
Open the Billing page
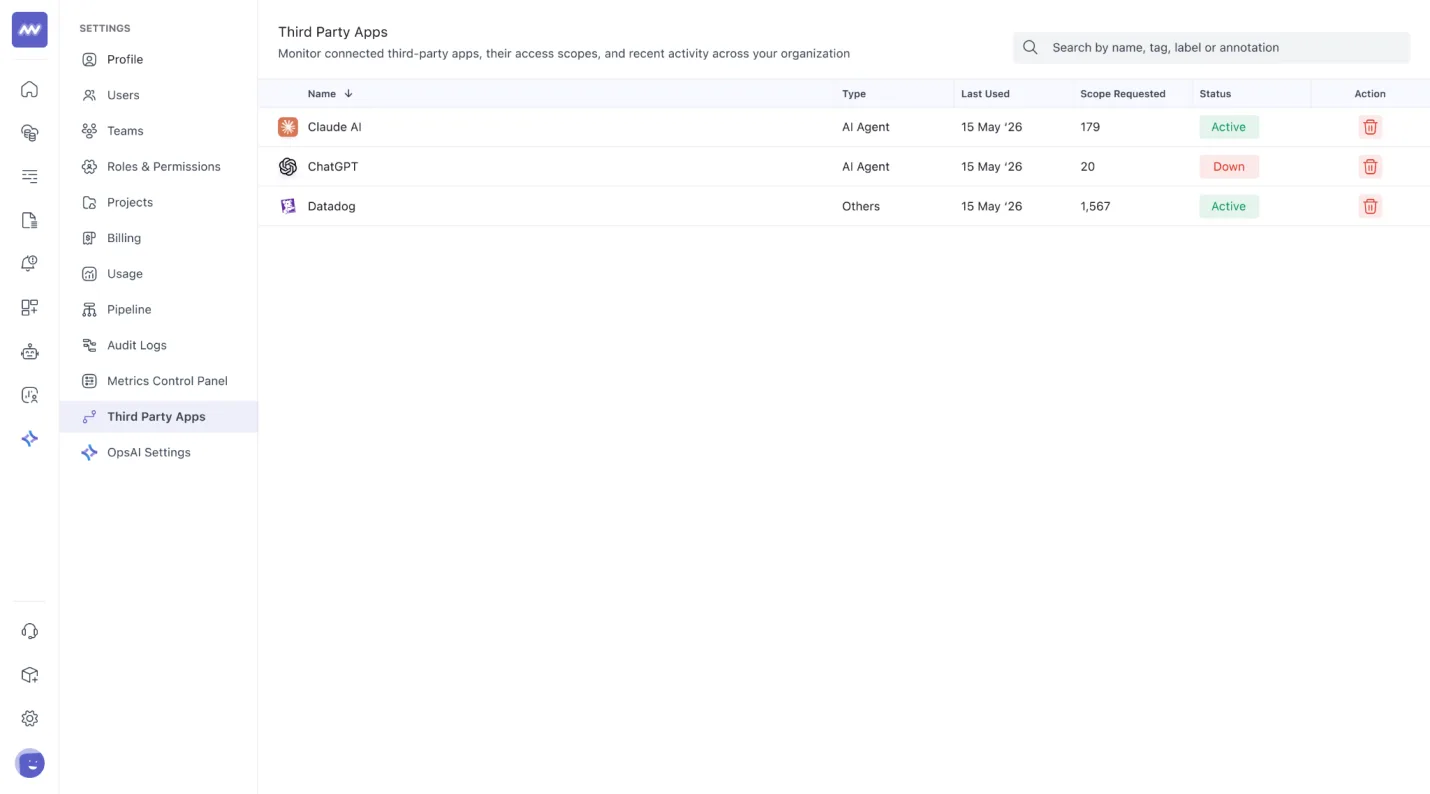pos(159,238)
